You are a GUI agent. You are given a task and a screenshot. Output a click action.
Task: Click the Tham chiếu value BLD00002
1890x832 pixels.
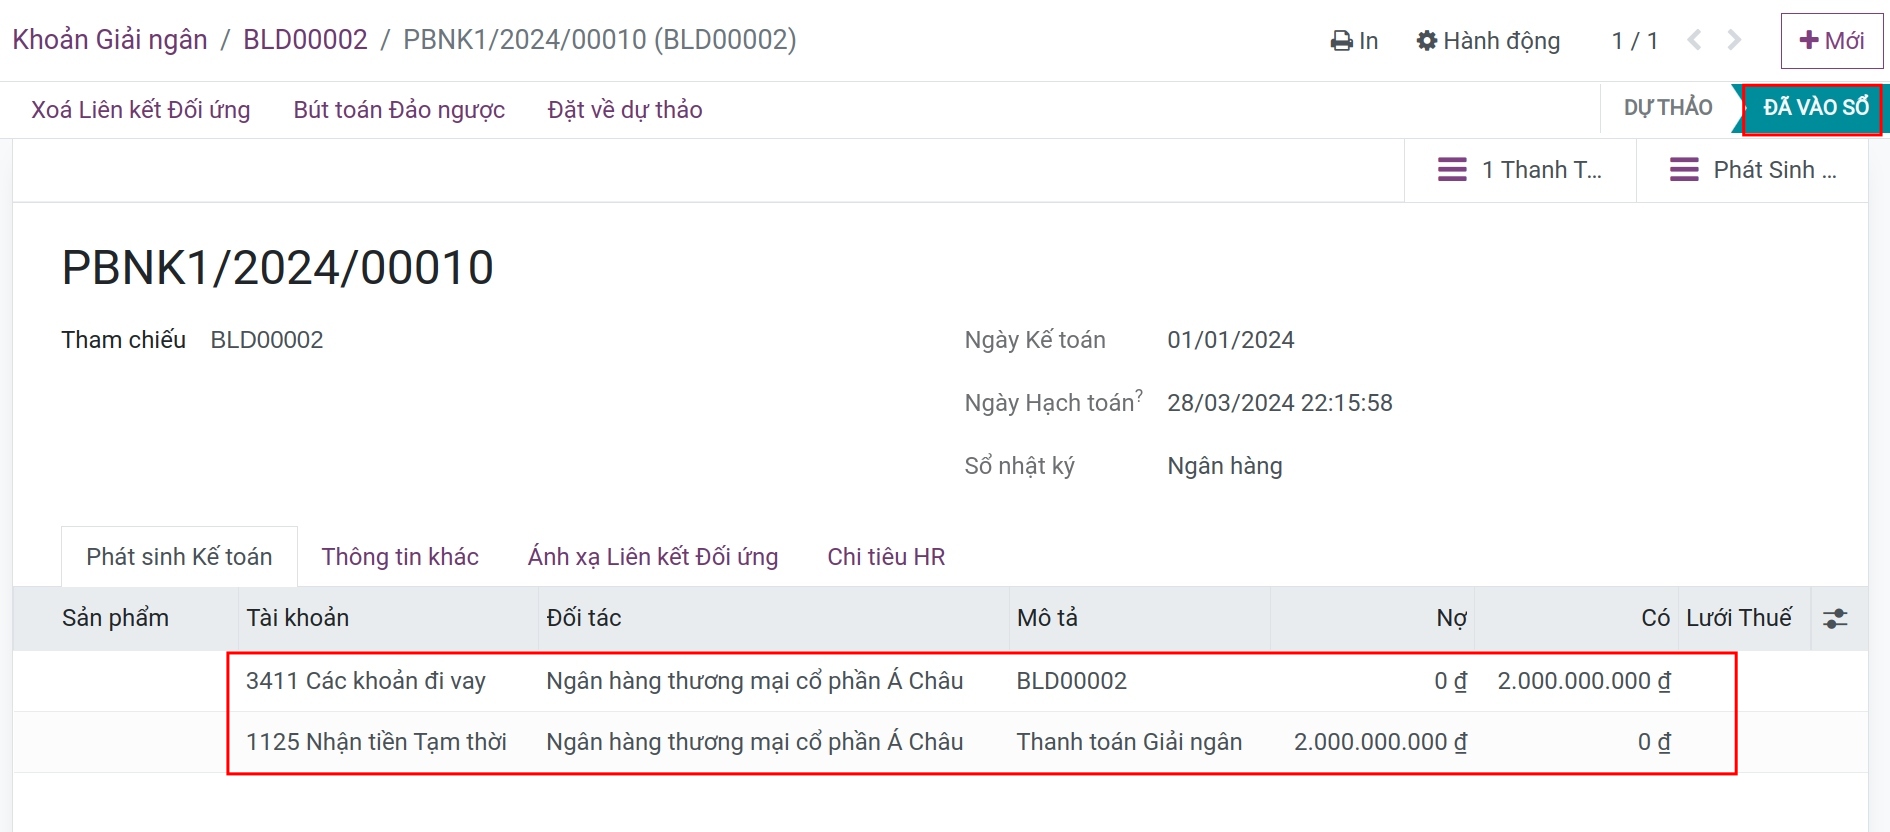[x=267, y=340]
